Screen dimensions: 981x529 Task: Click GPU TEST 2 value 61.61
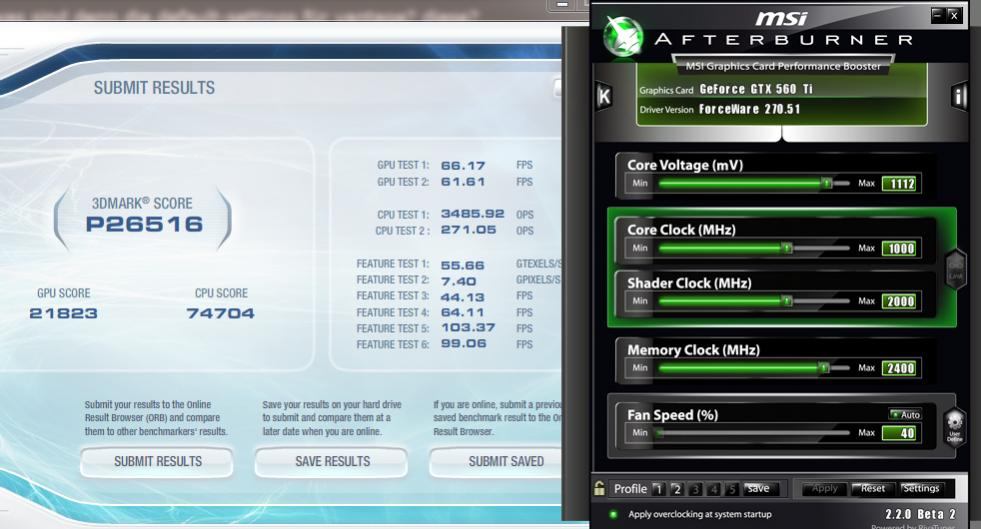[463, 182]
